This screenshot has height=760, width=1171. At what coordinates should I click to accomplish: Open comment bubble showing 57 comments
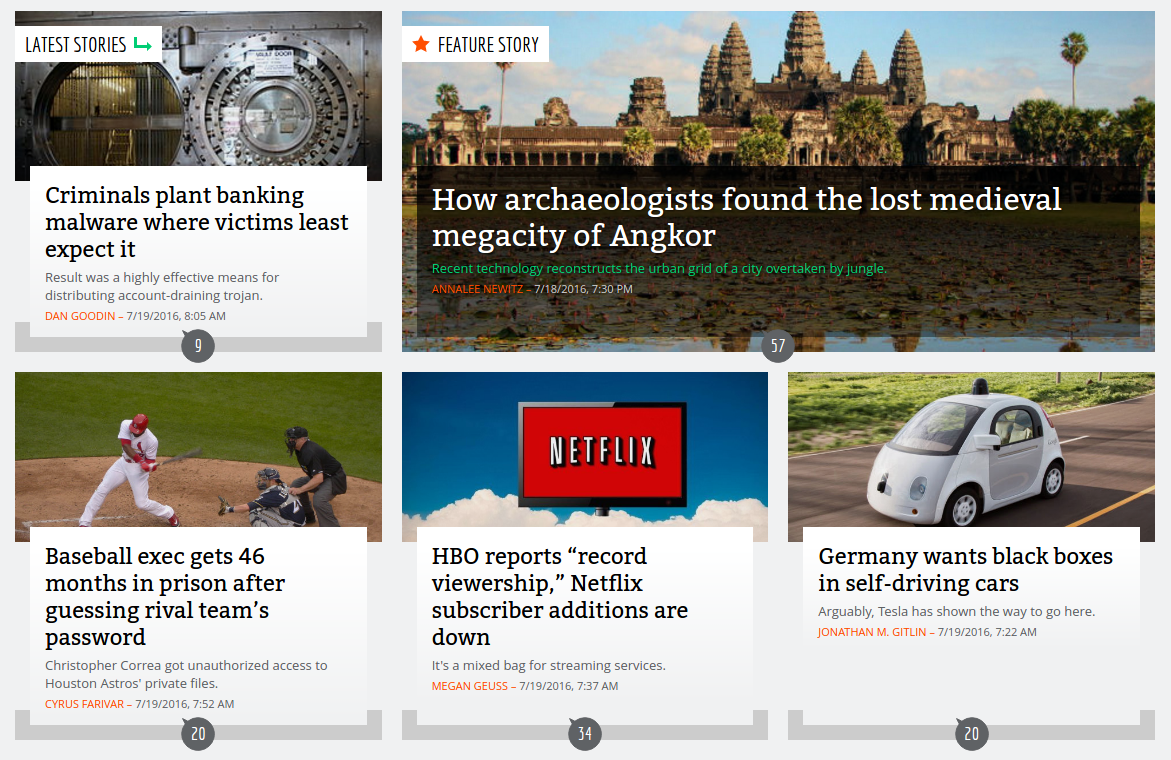point(777,346)
